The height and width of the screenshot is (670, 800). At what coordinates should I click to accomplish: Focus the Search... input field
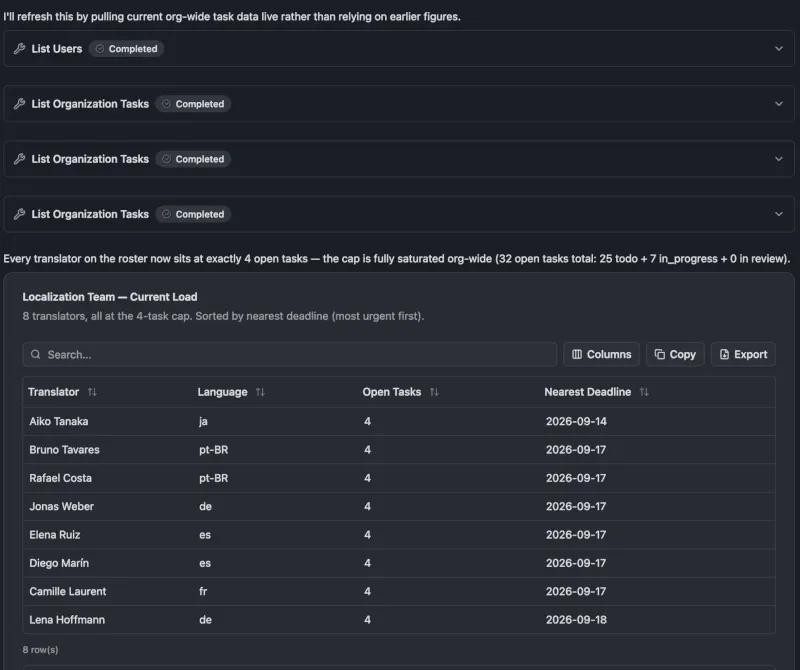coord(289,354)
